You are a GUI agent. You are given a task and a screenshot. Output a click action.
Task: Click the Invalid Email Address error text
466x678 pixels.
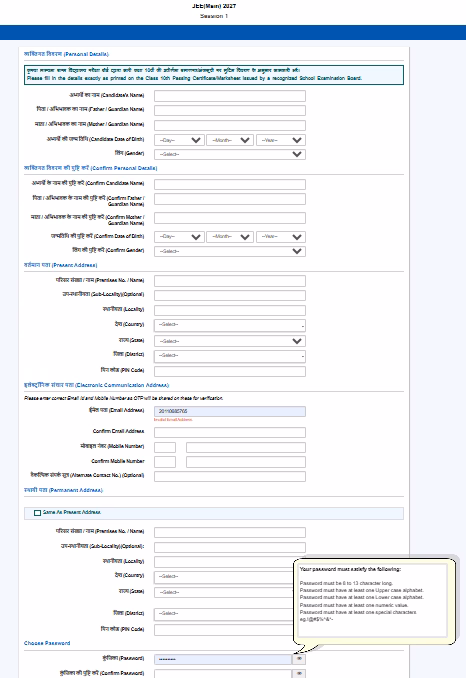[x=173, y=420]
